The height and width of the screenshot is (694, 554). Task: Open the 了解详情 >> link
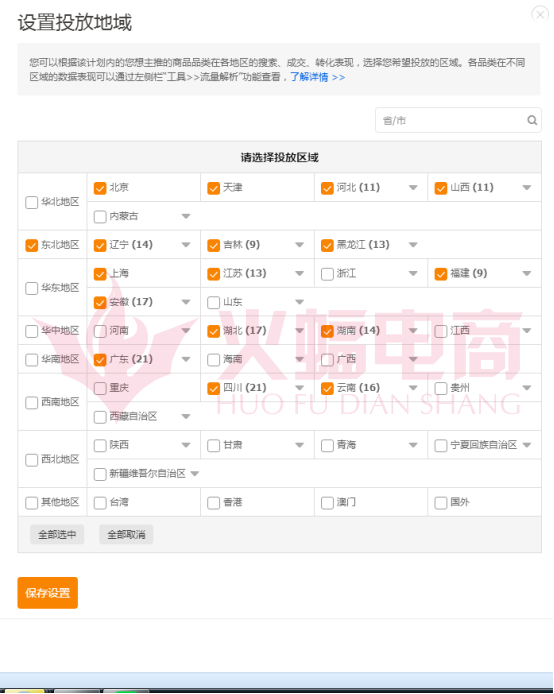pos(317,77)
